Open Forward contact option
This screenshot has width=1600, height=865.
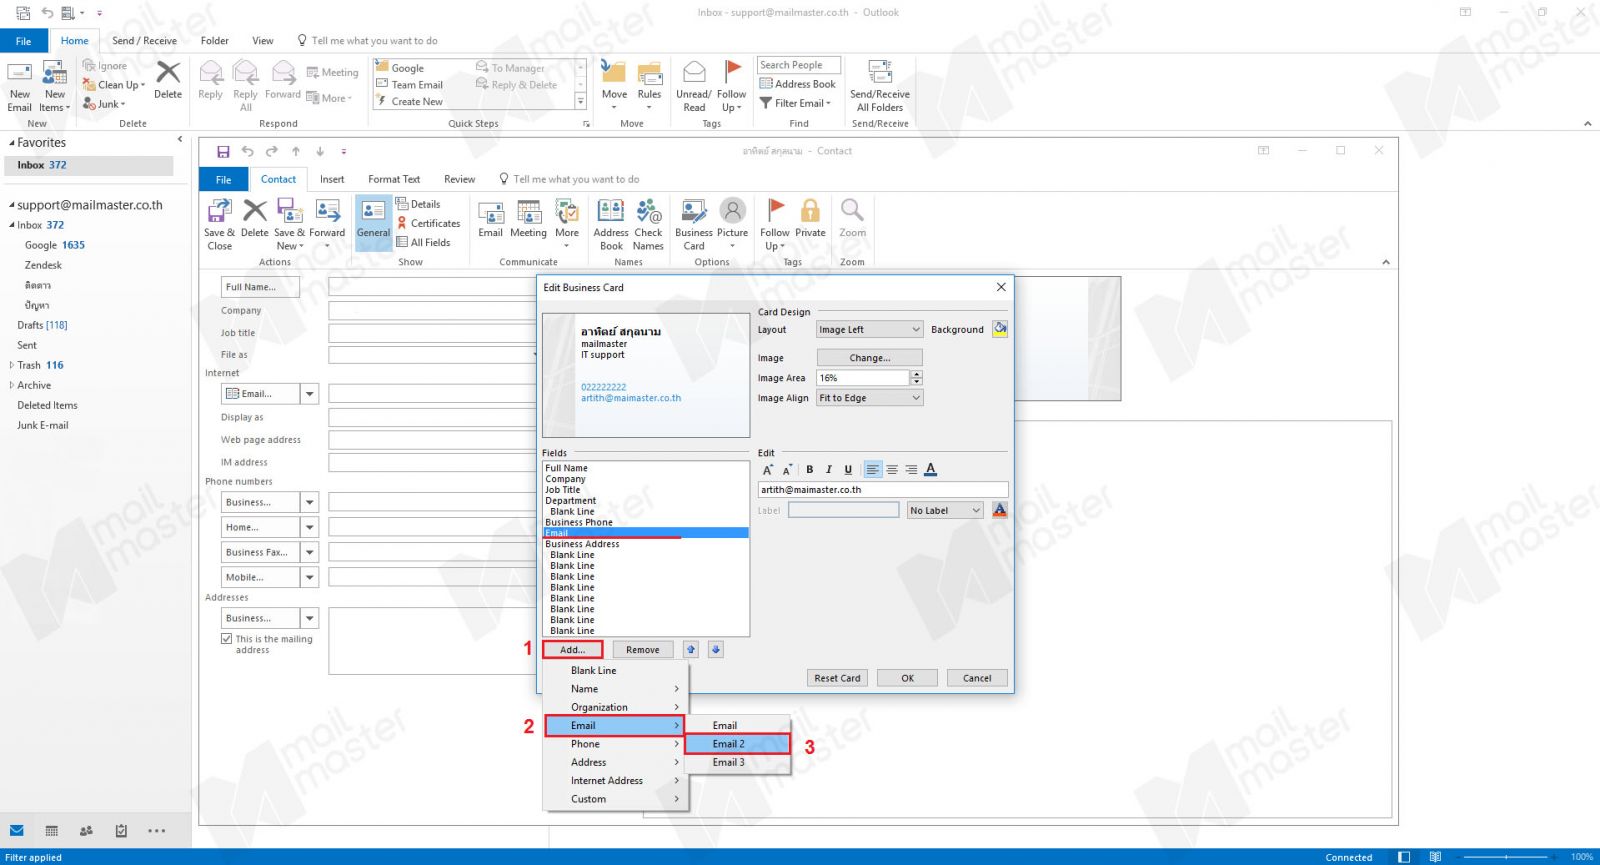327,223
